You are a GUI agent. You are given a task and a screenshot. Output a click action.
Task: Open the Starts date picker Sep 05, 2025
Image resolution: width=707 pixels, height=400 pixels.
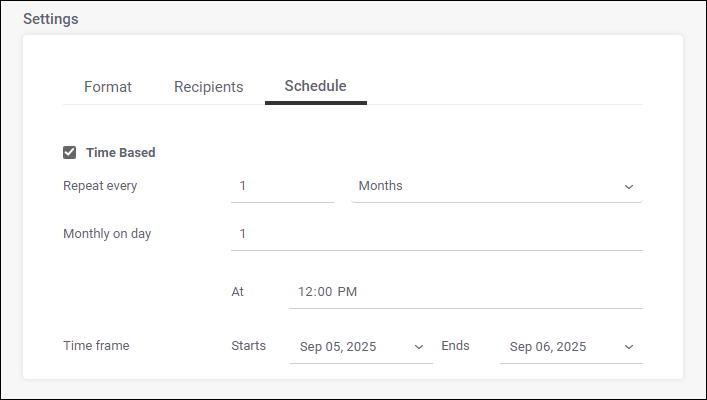click(x=350, y=347)
